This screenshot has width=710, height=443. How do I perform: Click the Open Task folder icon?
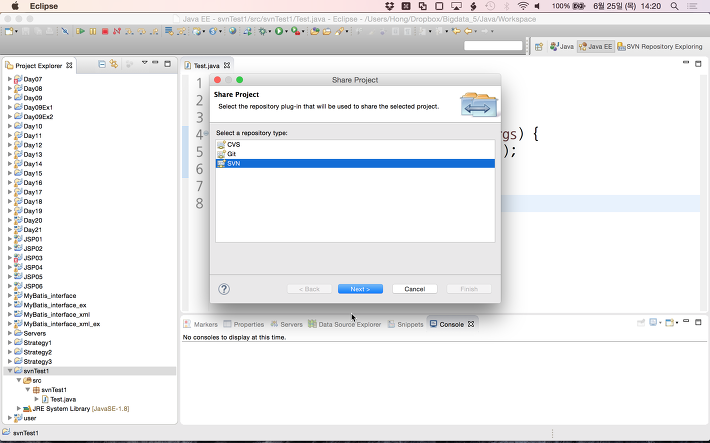click(326, 31)
